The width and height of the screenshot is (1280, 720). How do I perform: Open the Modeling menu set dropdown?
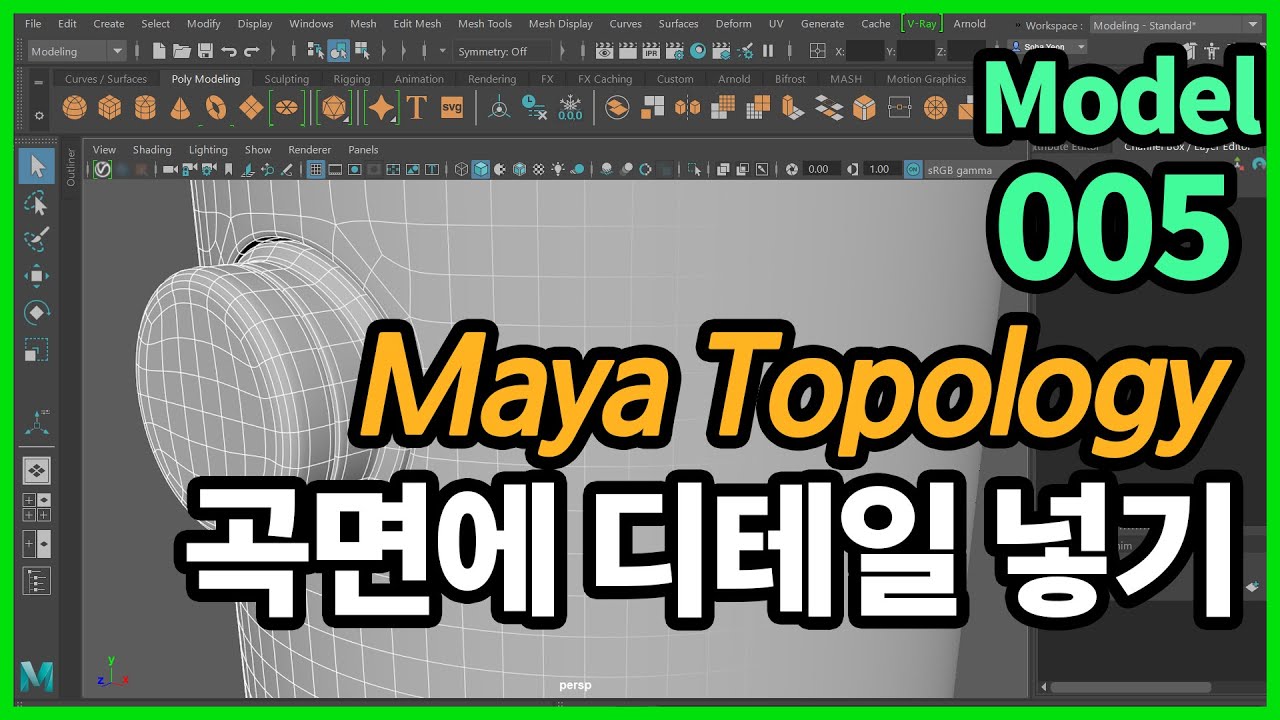pos(76,51)
